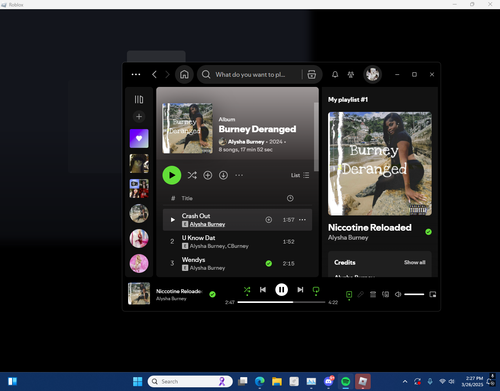
Task: Open Alysha Burney artist link in album header
Action: 246,142
